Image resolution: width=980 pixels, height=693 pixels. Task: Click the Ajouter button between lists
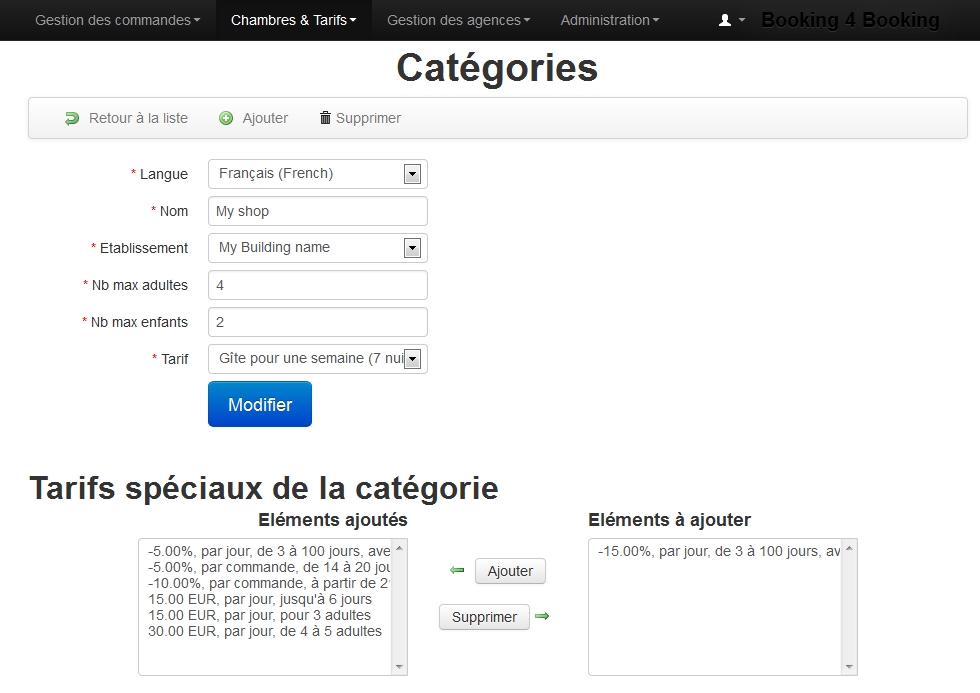coord(510,571)
